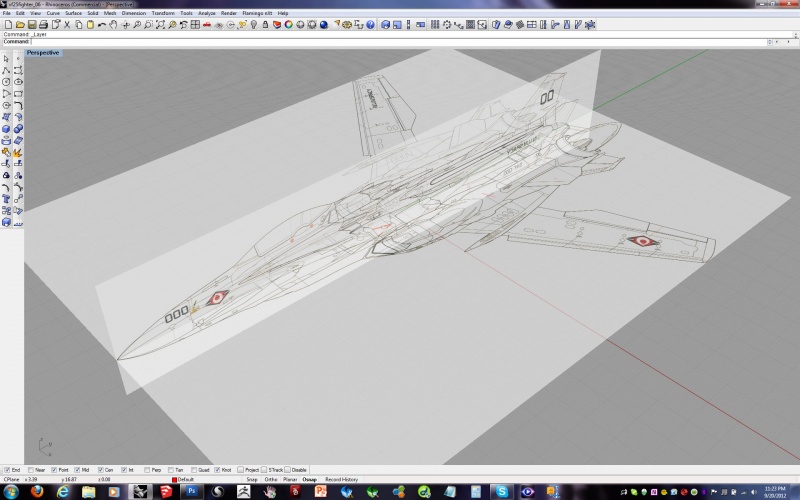The image size is (800, 500).
Task: Click the Undo arrow icon
Action: click(x=102, y=24)
